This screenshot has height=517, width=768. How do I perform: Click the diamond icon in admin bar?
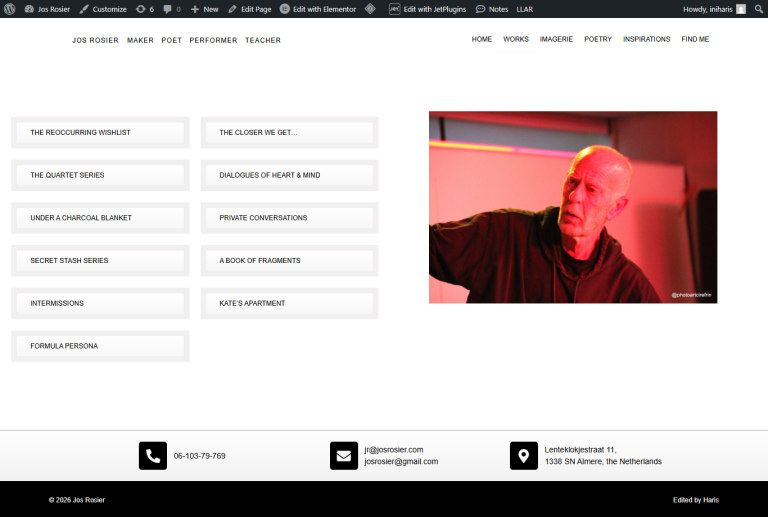coord(370,9)
